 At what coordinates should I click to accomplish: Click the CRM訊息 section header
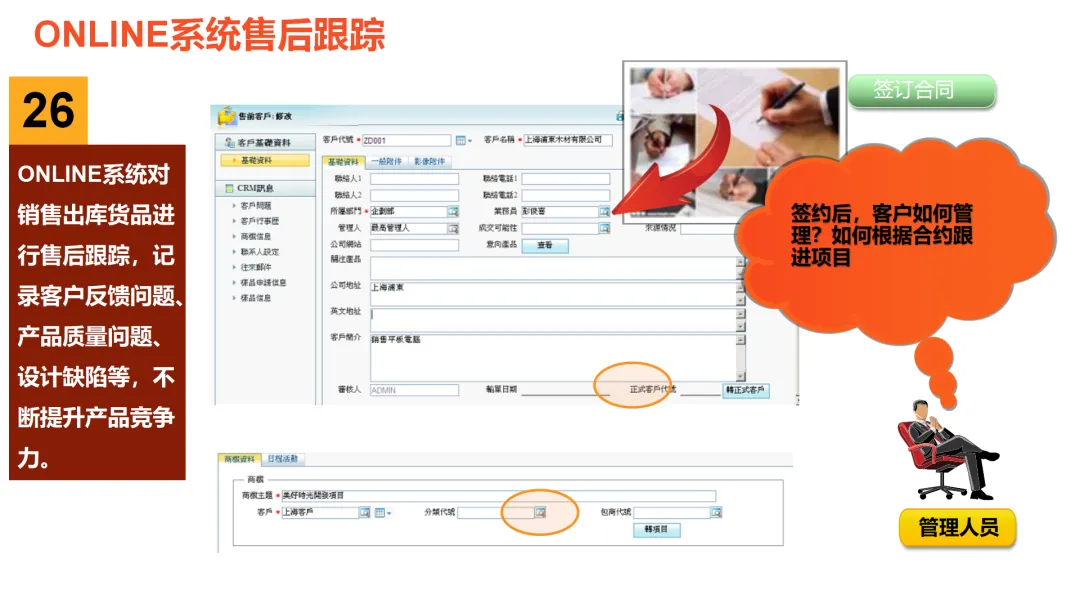(266, 188)
